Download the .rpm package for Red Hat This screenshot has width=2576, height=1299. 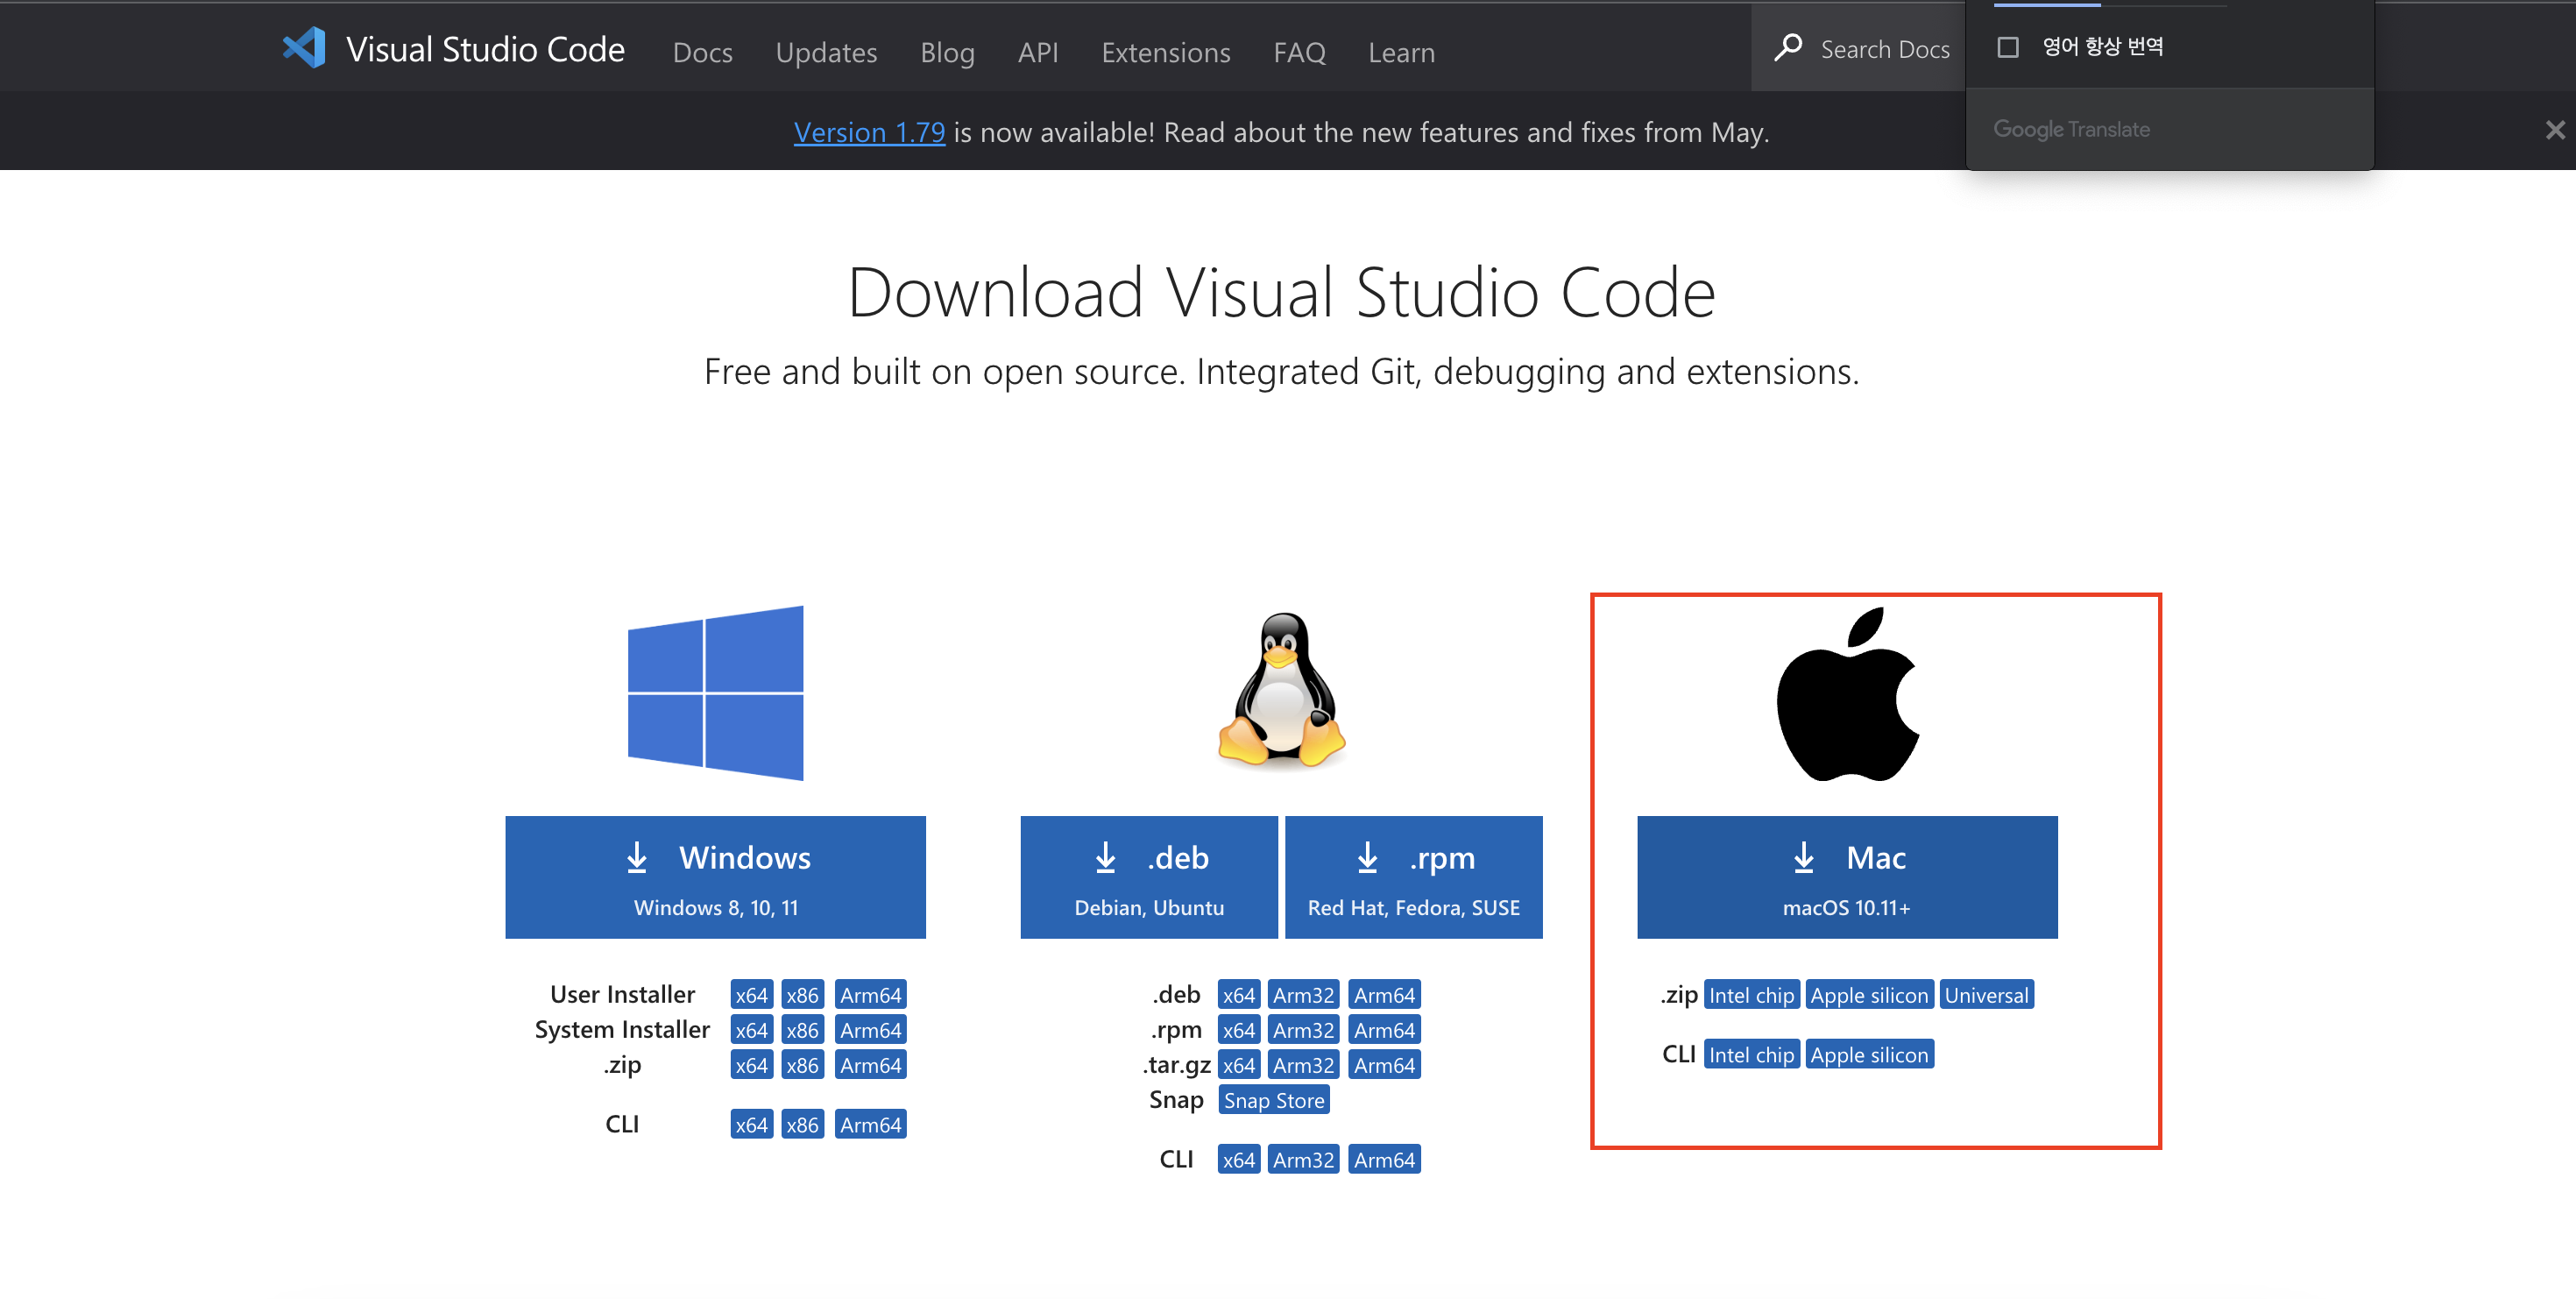pos(1413,877)
